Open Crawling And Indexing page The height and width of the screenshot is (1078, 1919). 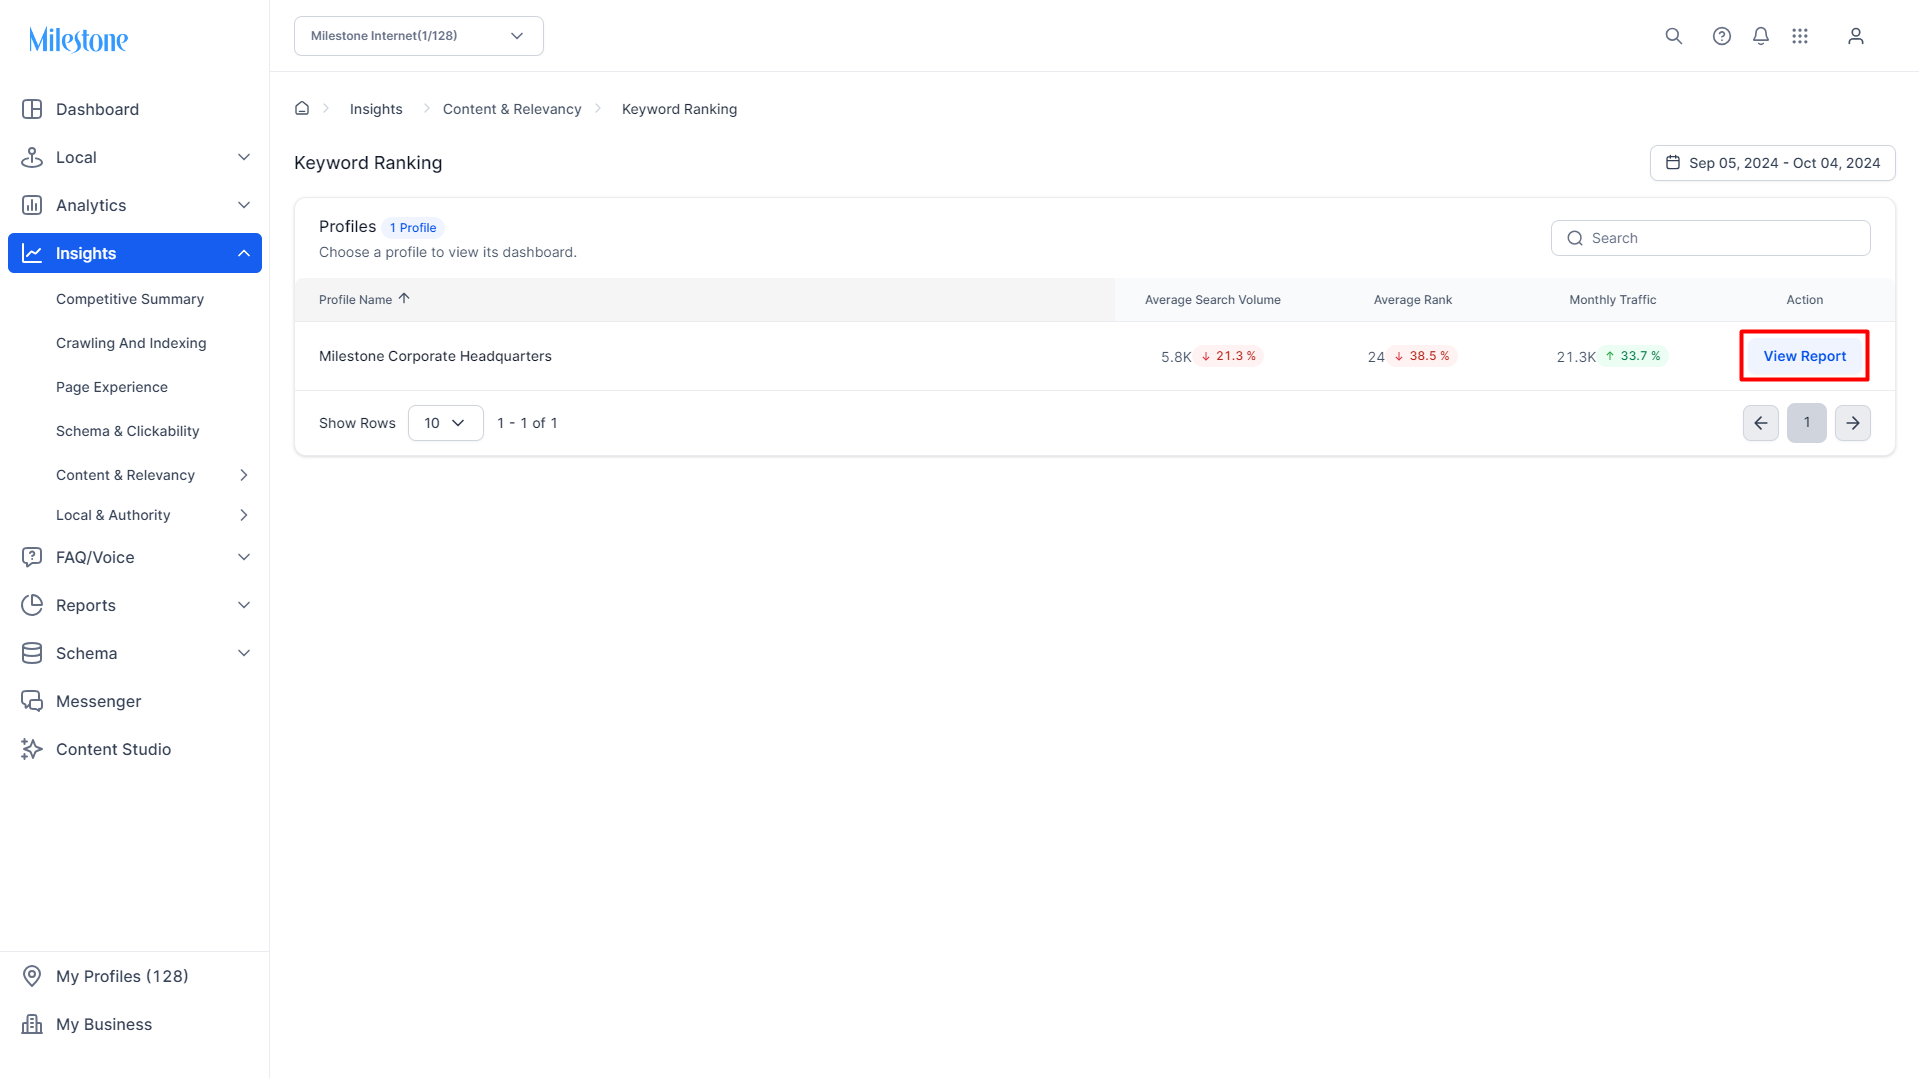pyautogui.click(x=131, y=343)
